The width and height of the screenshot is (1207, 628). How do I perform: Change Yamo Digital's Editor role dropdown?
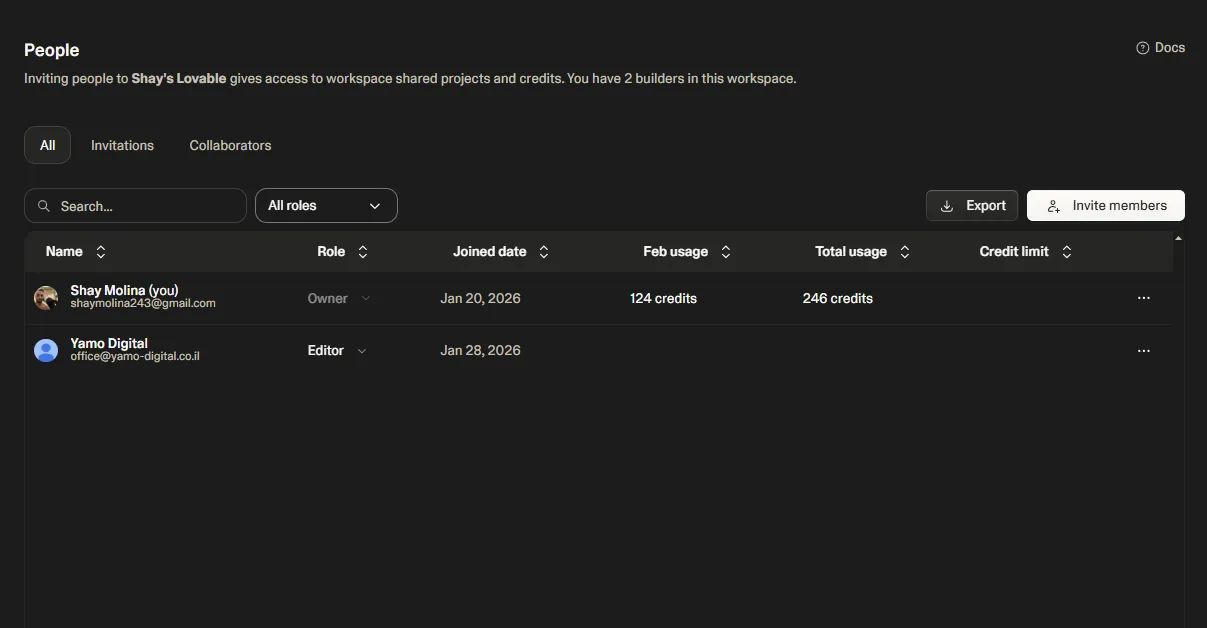(x=337, y=351)
